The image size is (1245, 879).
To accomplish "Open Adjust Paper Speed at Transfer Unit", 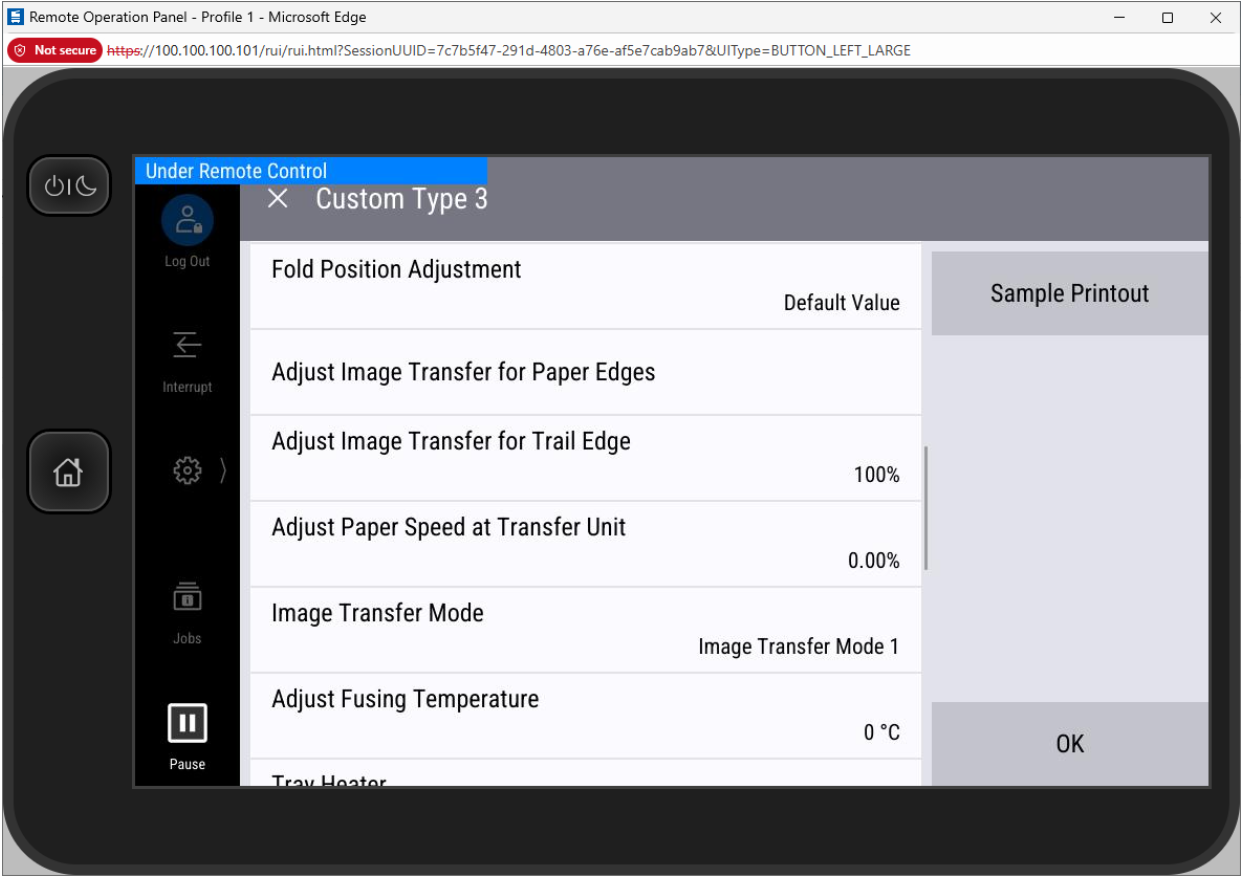I will [585, 544].
